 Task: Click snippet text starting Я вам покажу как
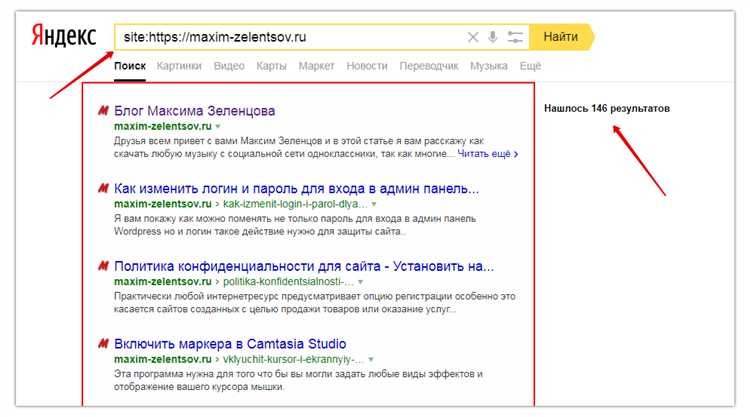(295, 225)
